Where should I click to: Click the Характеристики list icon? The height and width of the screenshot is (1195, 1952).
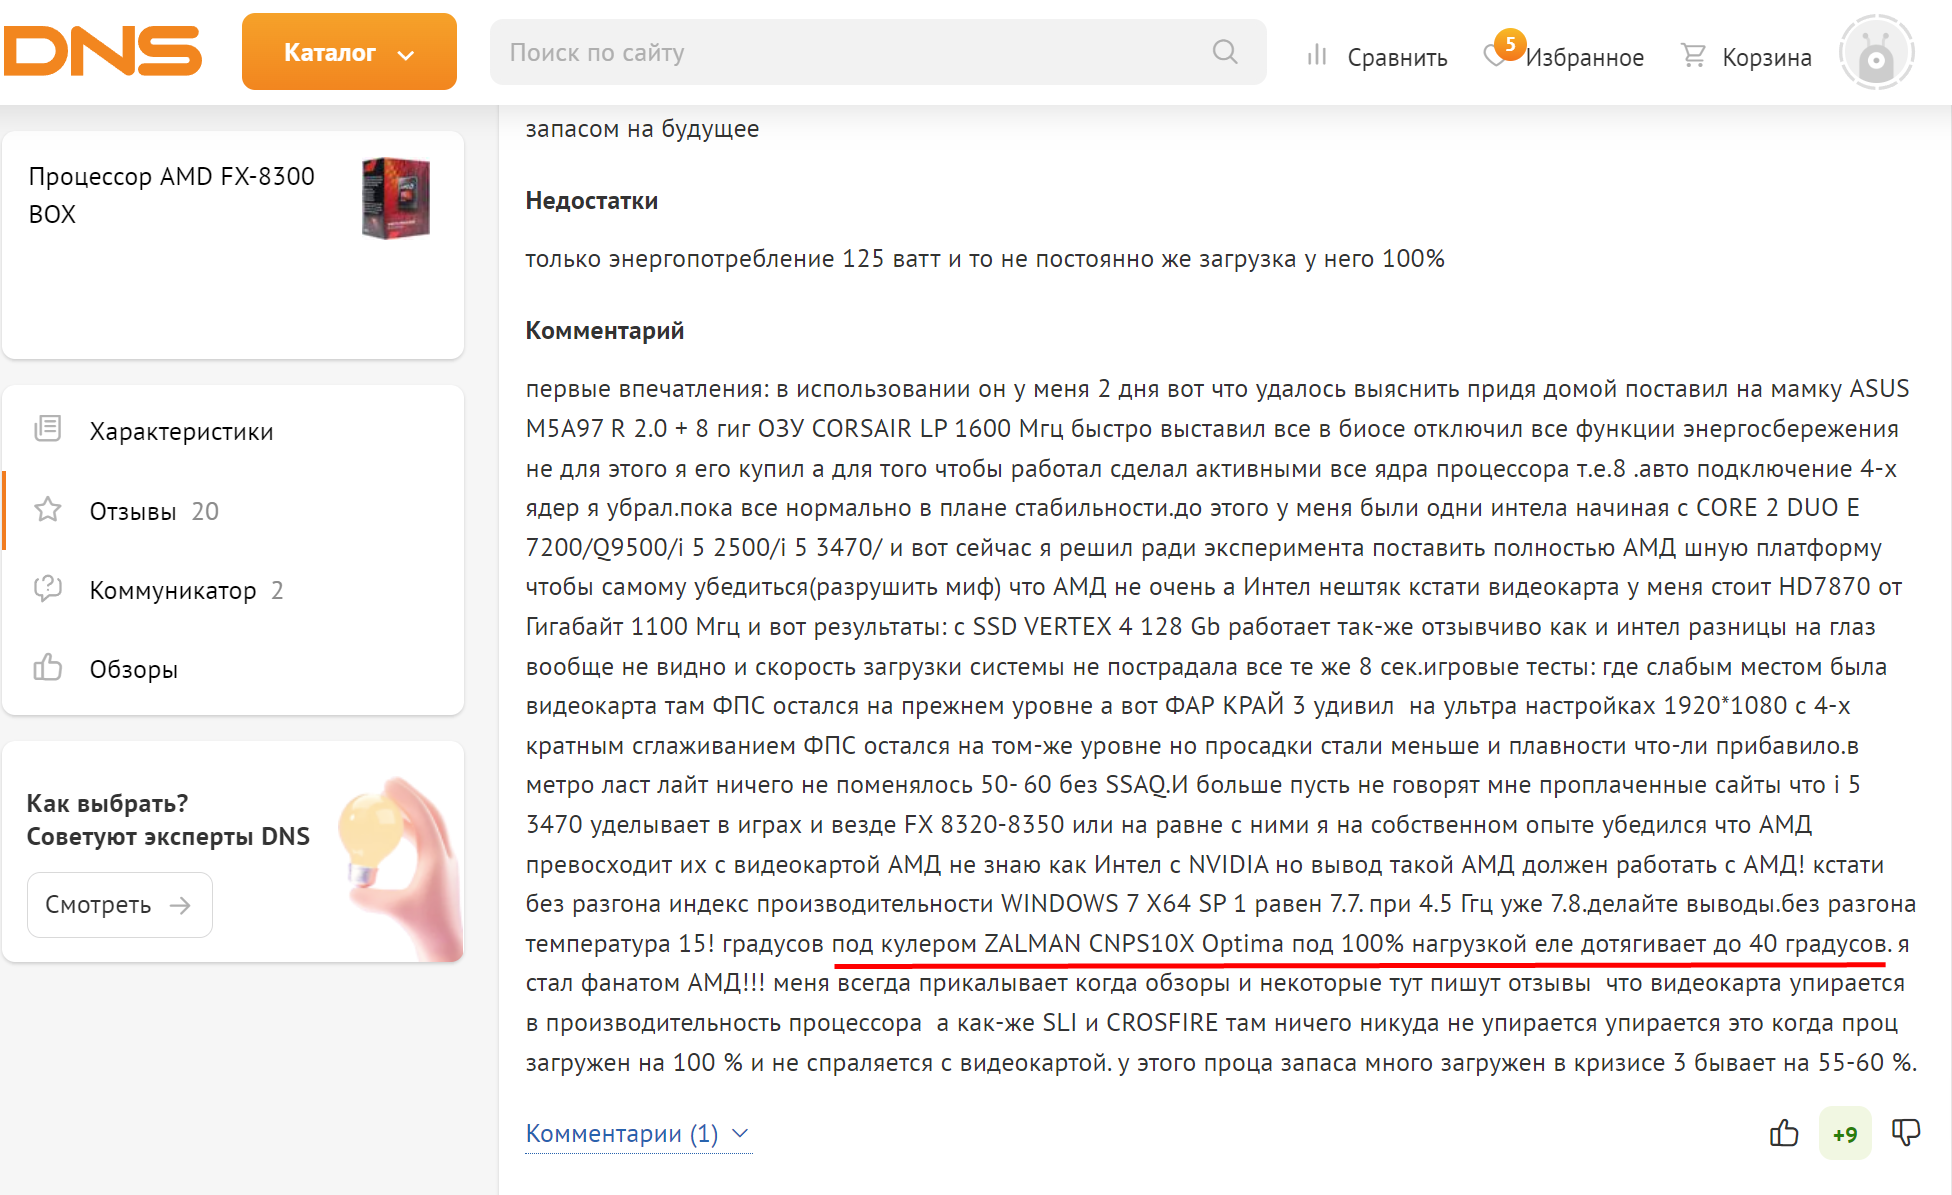[x=48, y=429]
